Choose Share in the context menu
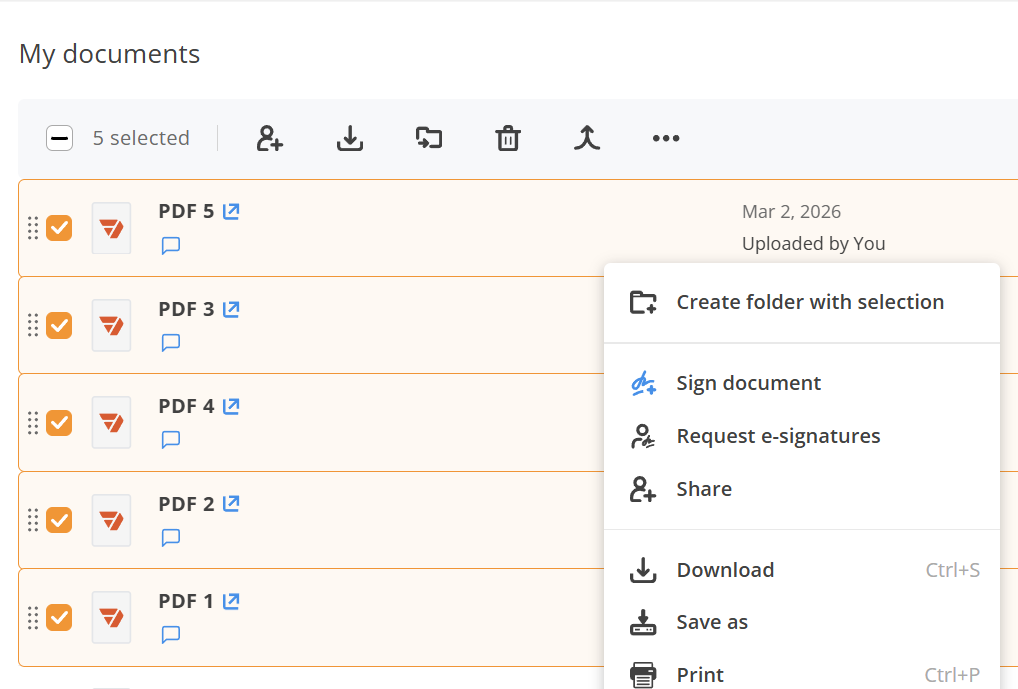Viewport: 1018px width, 689px height. (x=802, y=489)
